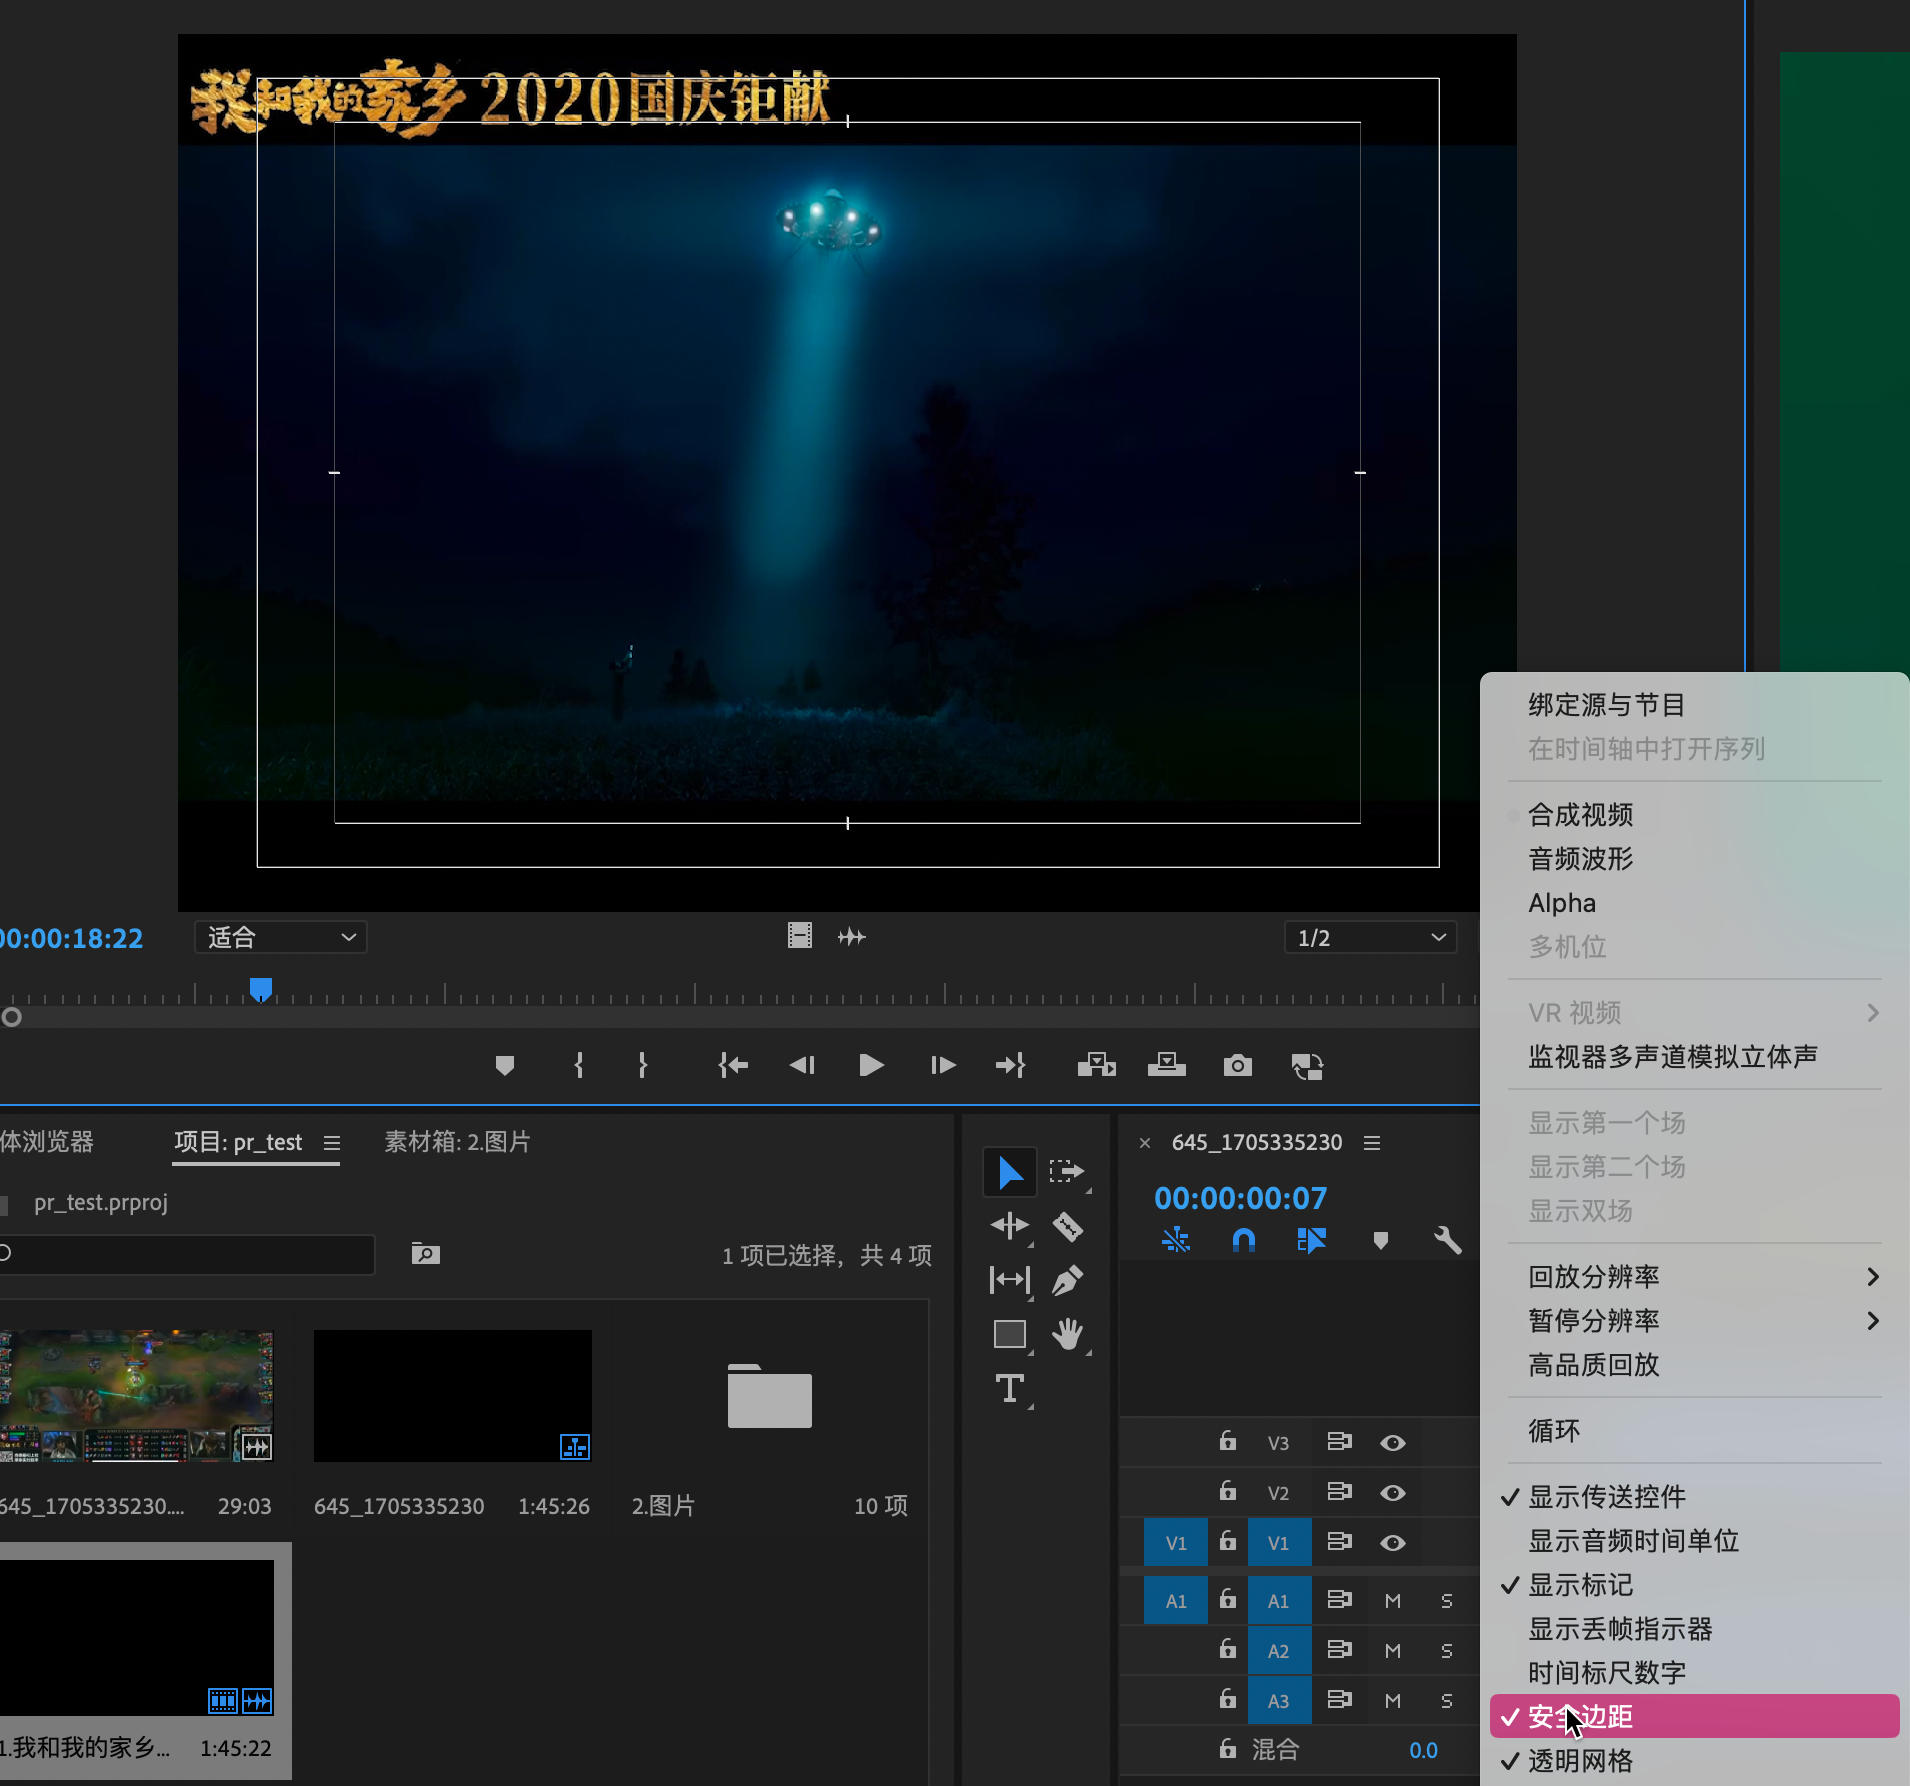Mute the A1 audio track

coord(1393,1601)
